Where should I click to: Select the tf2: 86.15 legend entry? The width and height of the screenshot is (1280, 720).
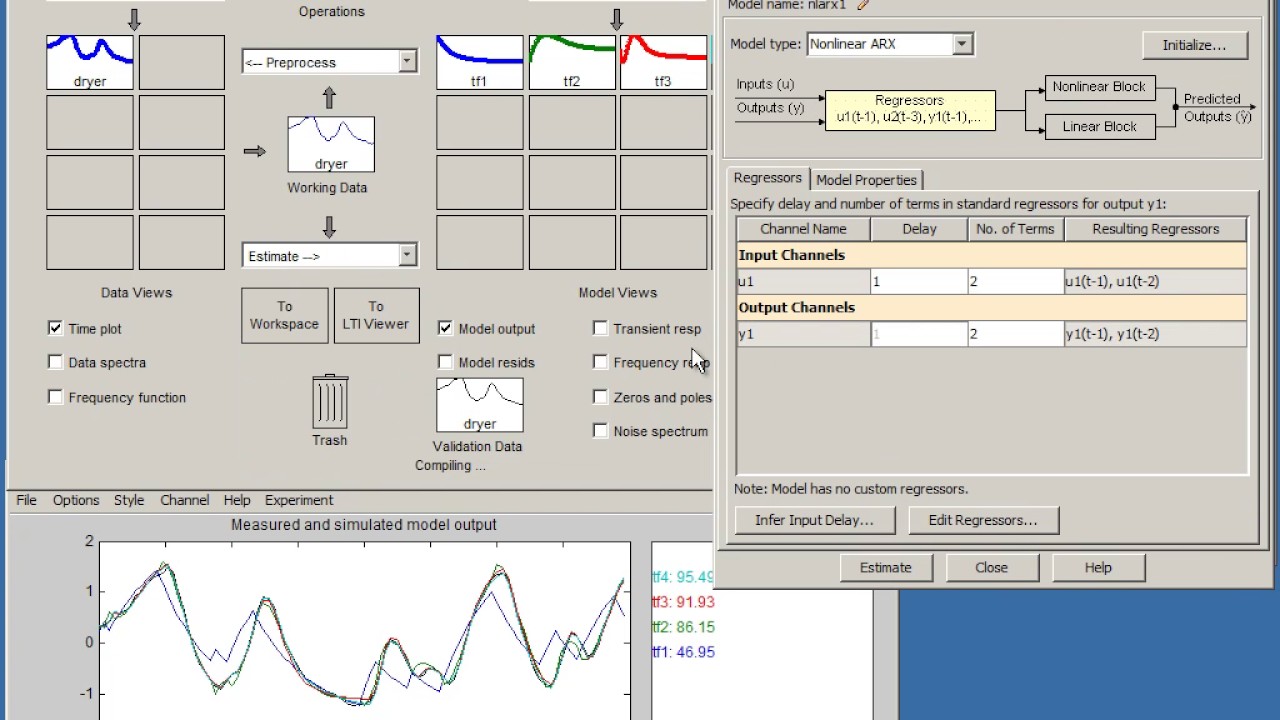click(683, 627)
